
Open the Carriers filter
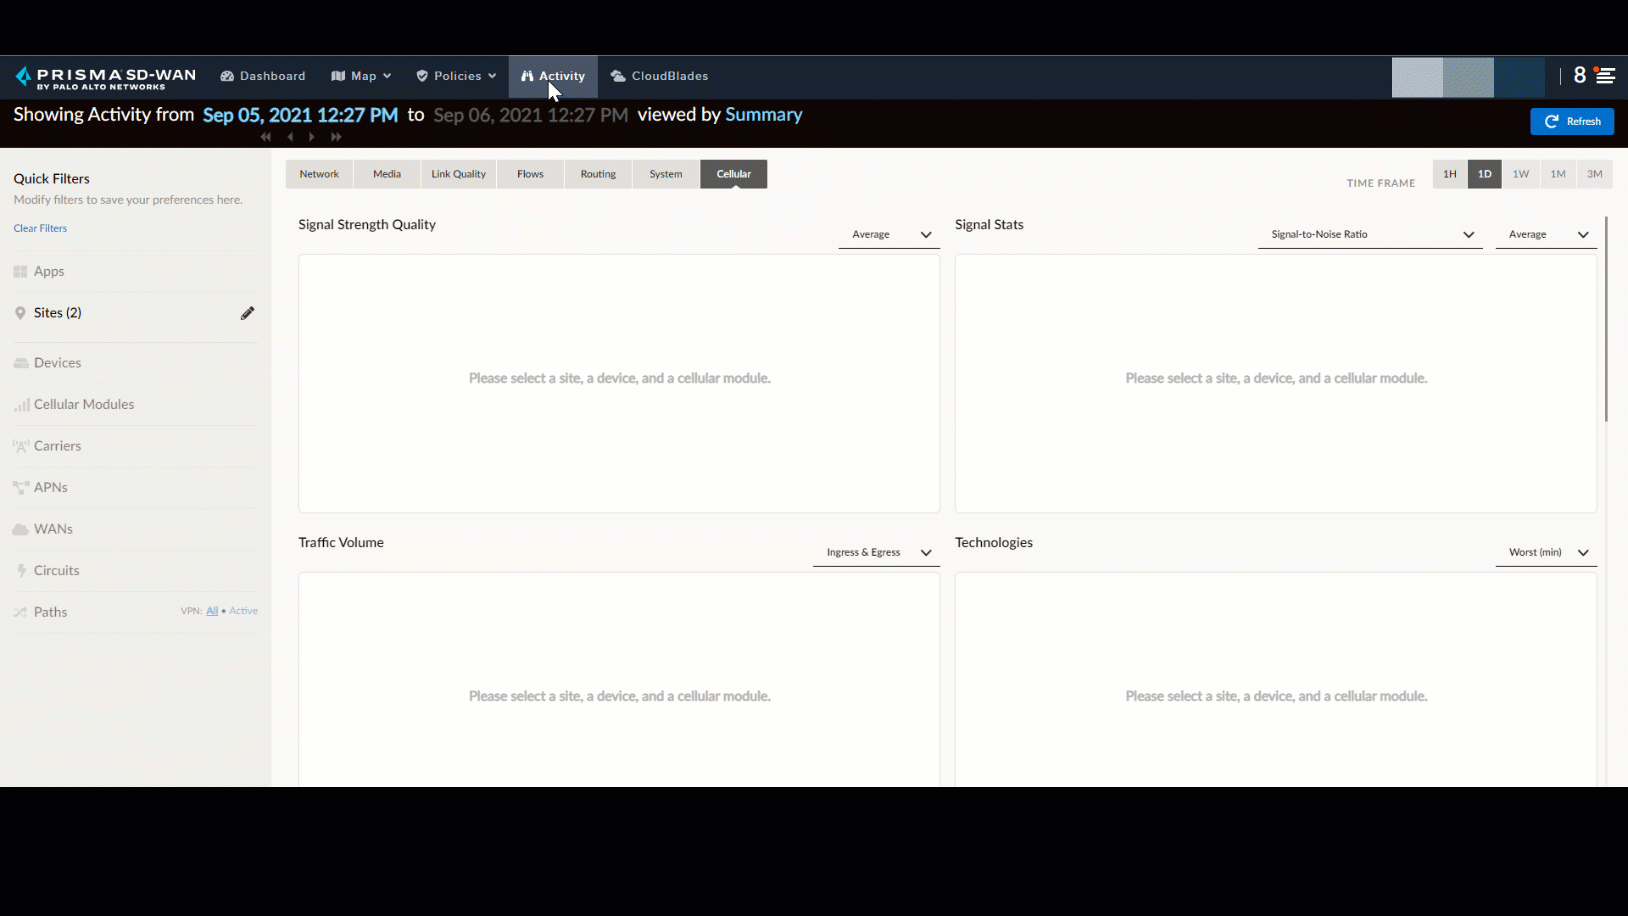(57, 446)
